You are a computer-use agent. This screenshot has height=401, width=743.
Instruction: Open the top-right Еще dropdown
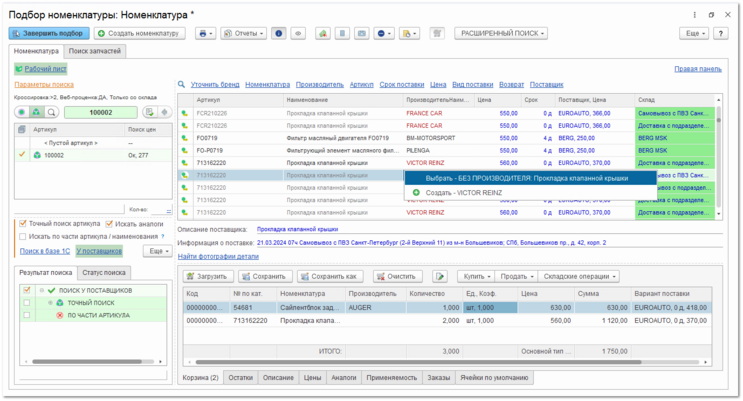point(695,34)
